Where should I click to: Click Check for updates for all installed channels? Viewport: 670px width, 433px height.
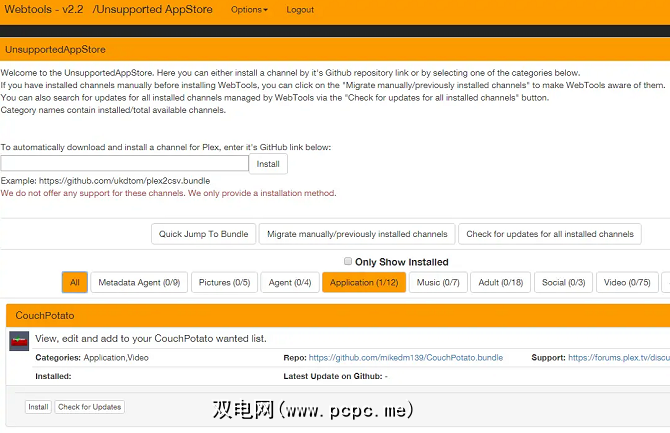(x=550, y=234)
